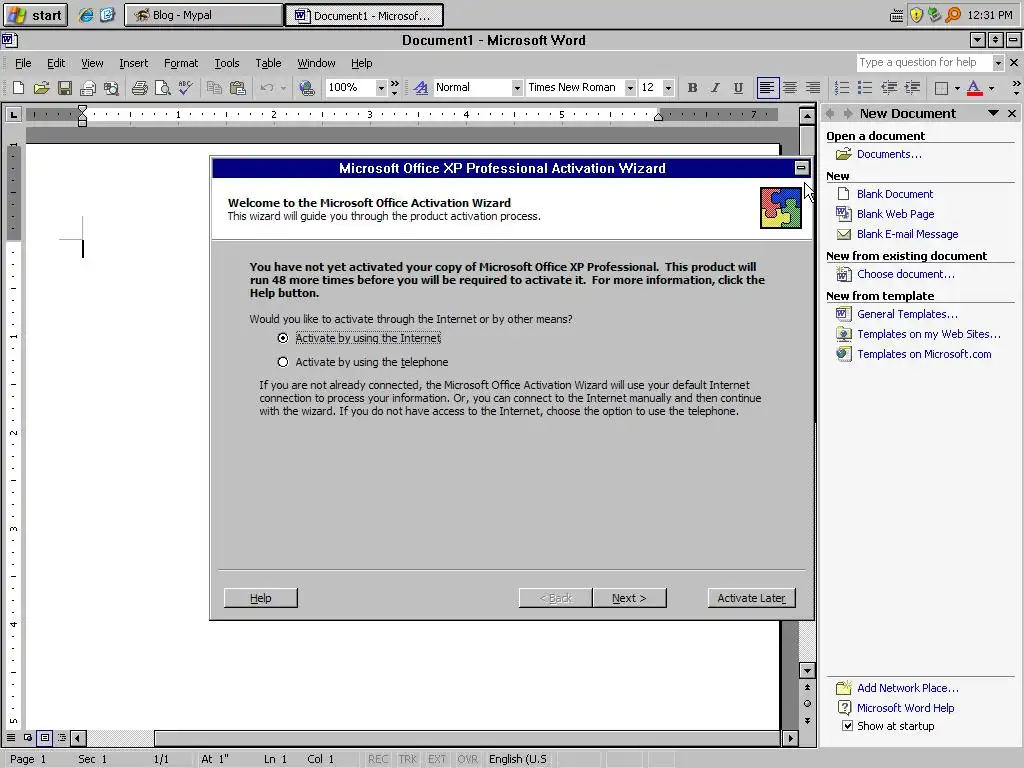Screen dimensions: 1024x768
Task: Expand the Undo history dropdown arrow
Action: click(283, 88)
